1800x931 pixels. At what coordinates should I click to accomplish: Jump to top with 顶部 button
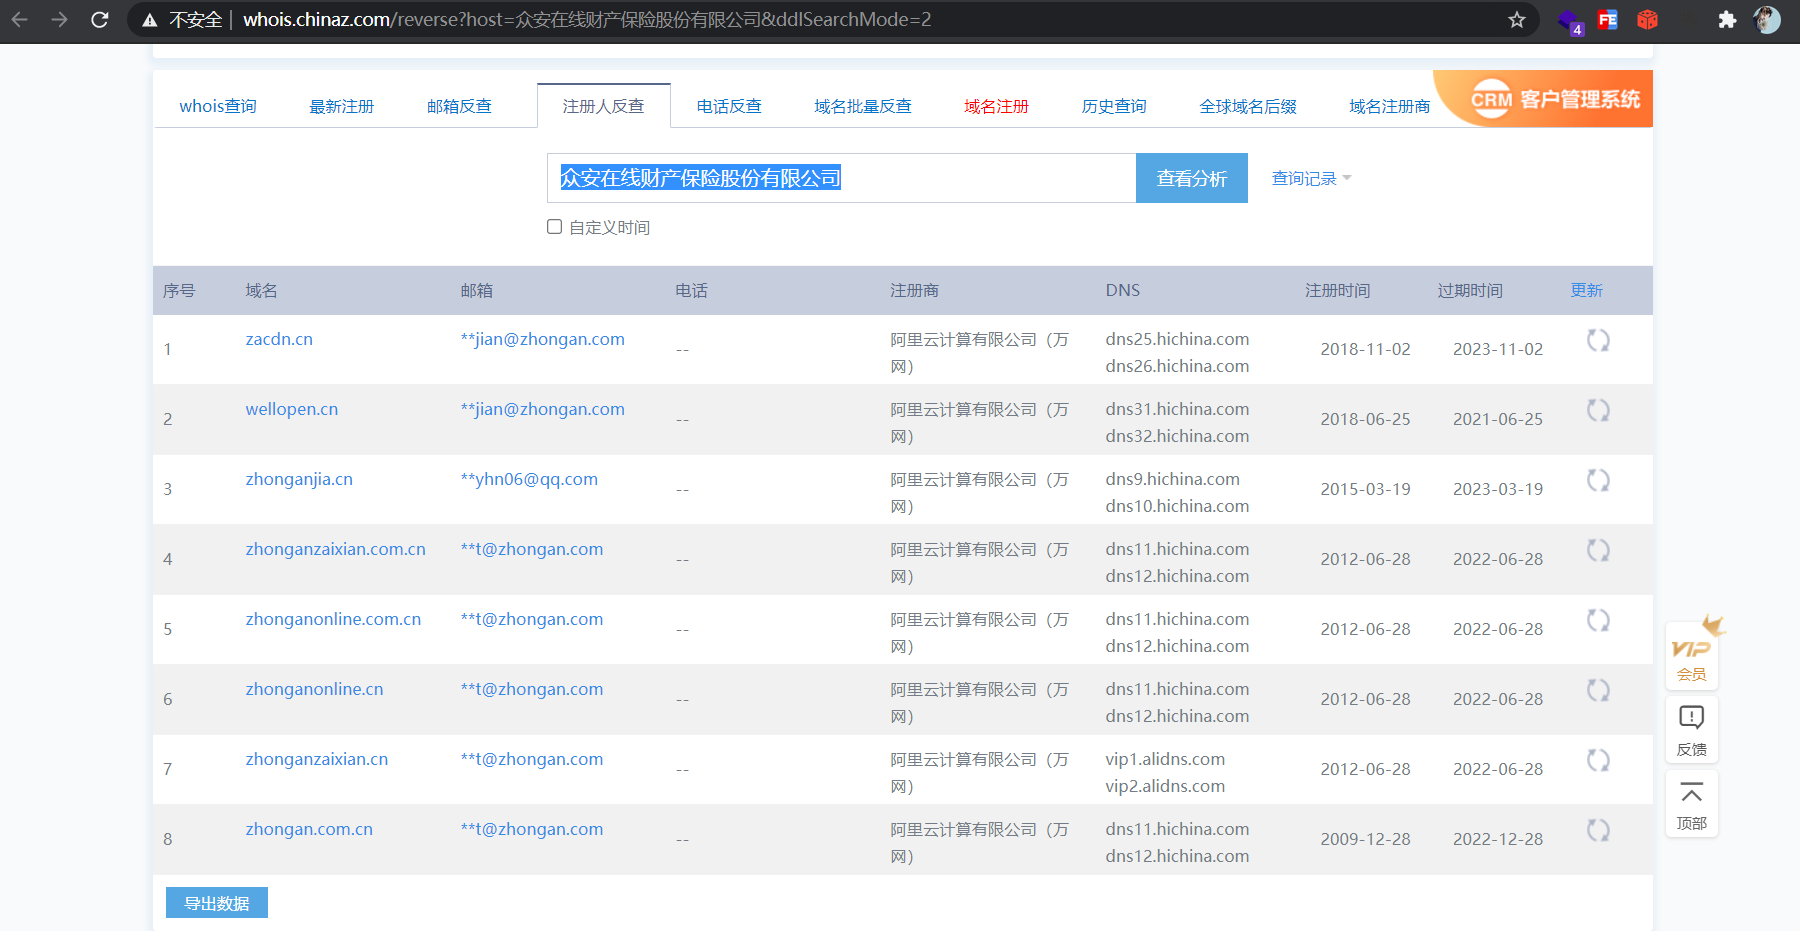click(1692, 805)
